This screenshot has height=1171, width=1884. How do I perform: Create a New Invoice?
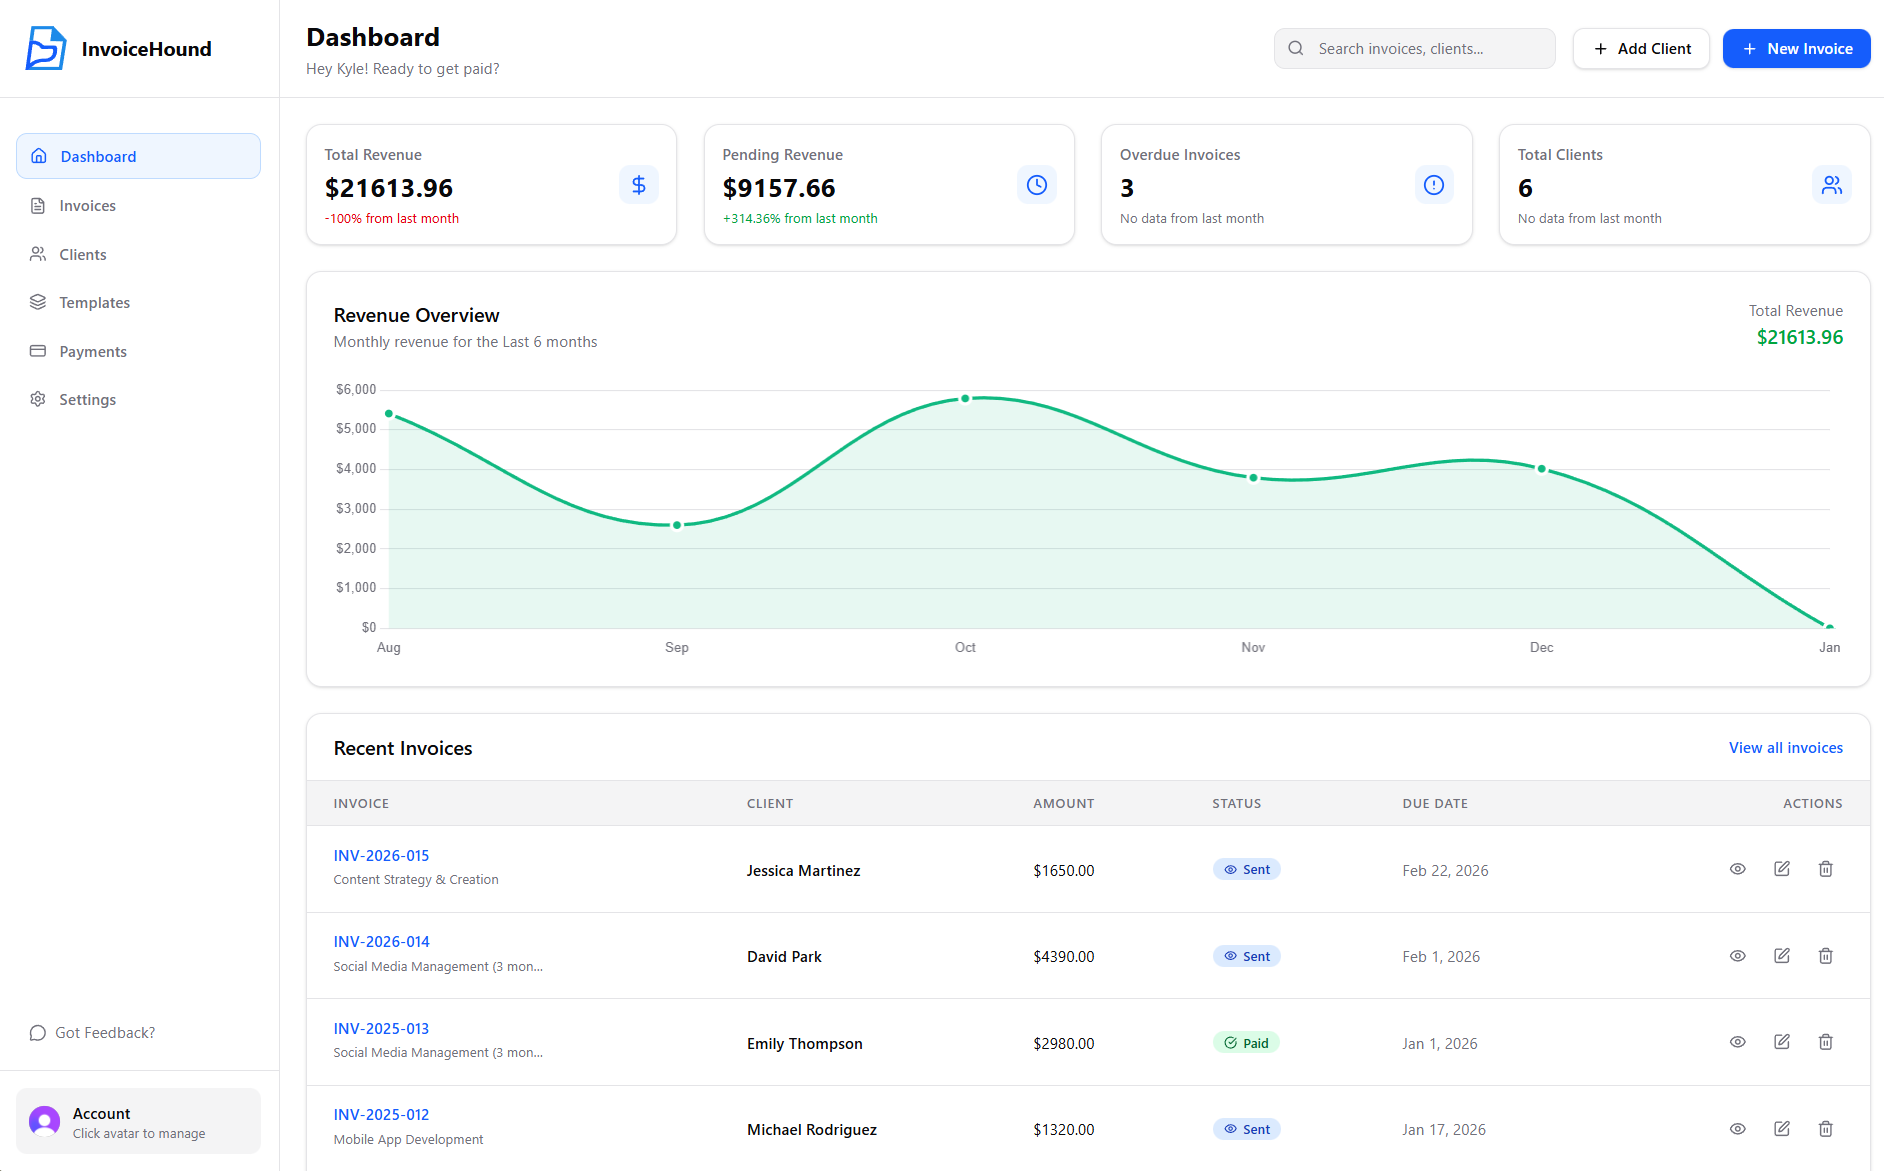[x=1796, y=48]
